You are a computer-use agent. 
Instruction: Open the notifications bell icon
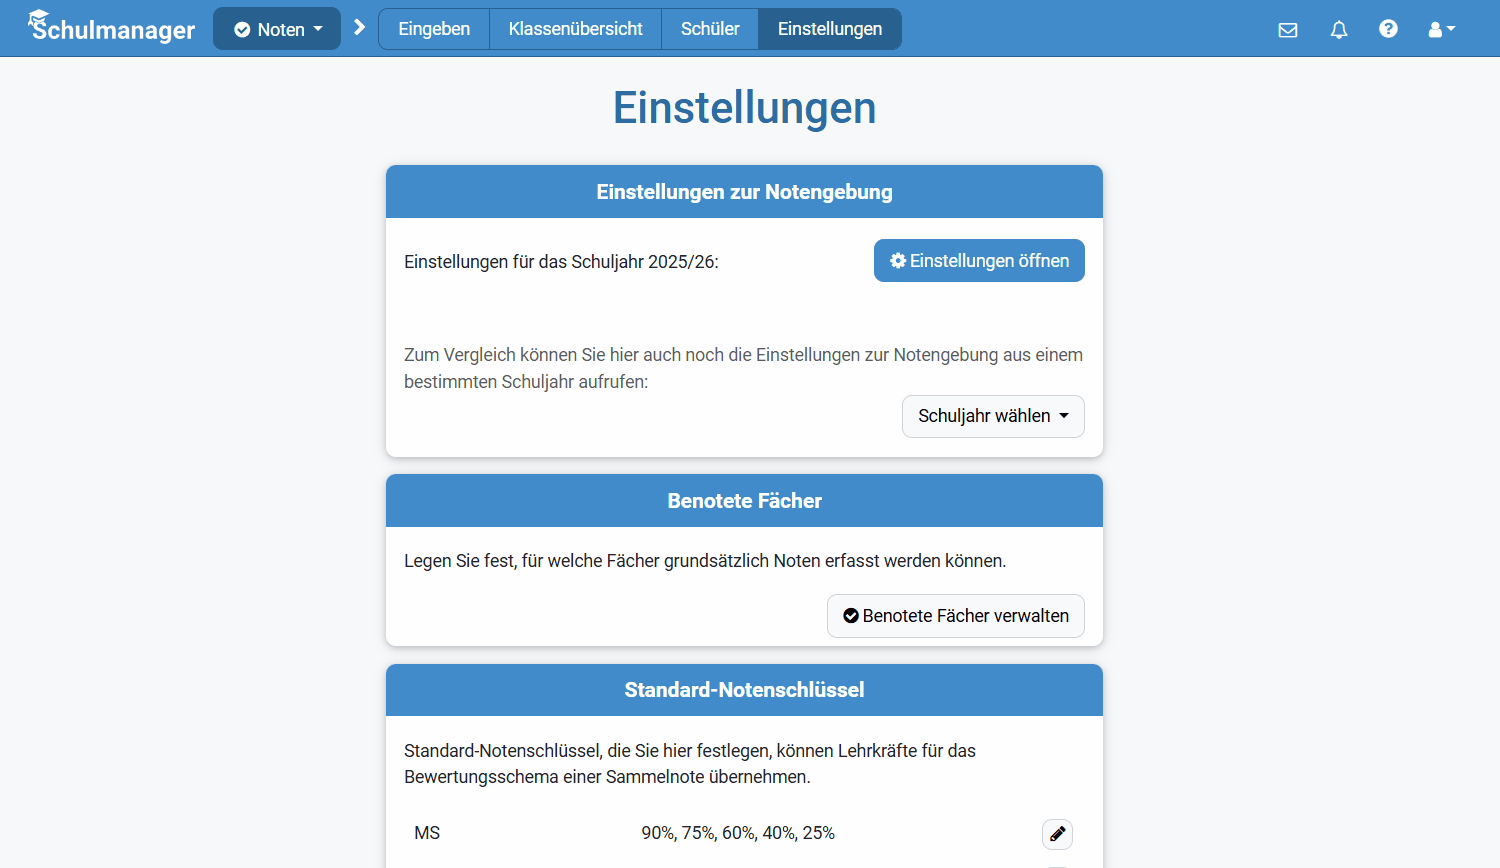tap(1339, 30)
